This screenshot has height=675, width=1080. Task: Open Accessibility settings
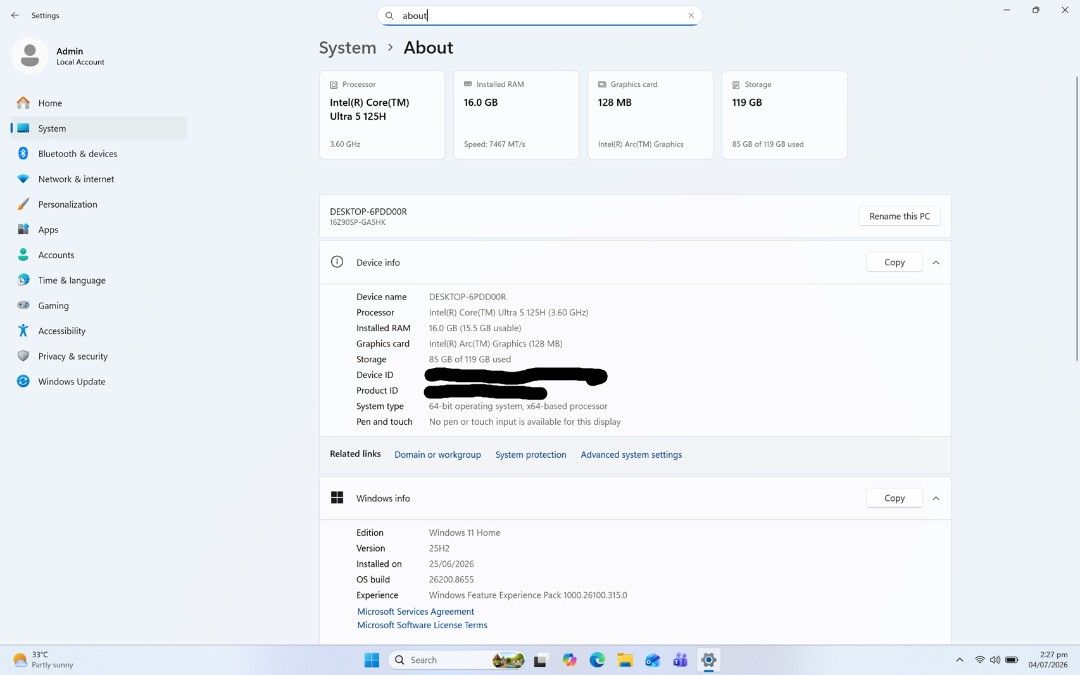pyautogui.click(x=98, y=331)
